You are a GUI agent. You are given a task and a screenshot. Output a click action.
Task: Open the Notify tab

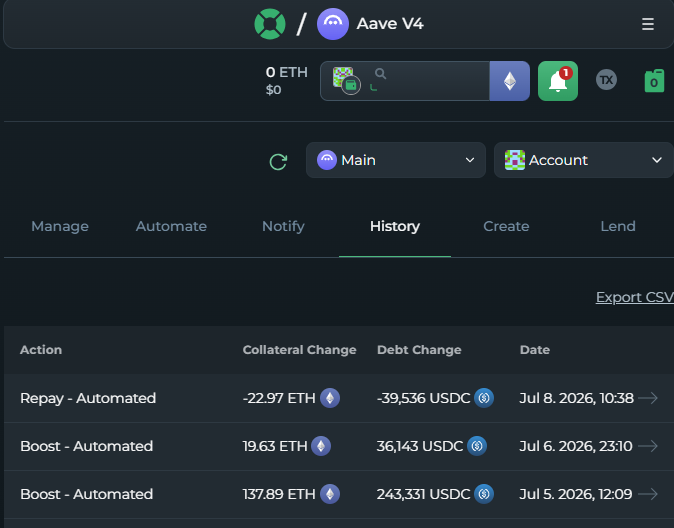pyautogui.click(x=283, y=227)
